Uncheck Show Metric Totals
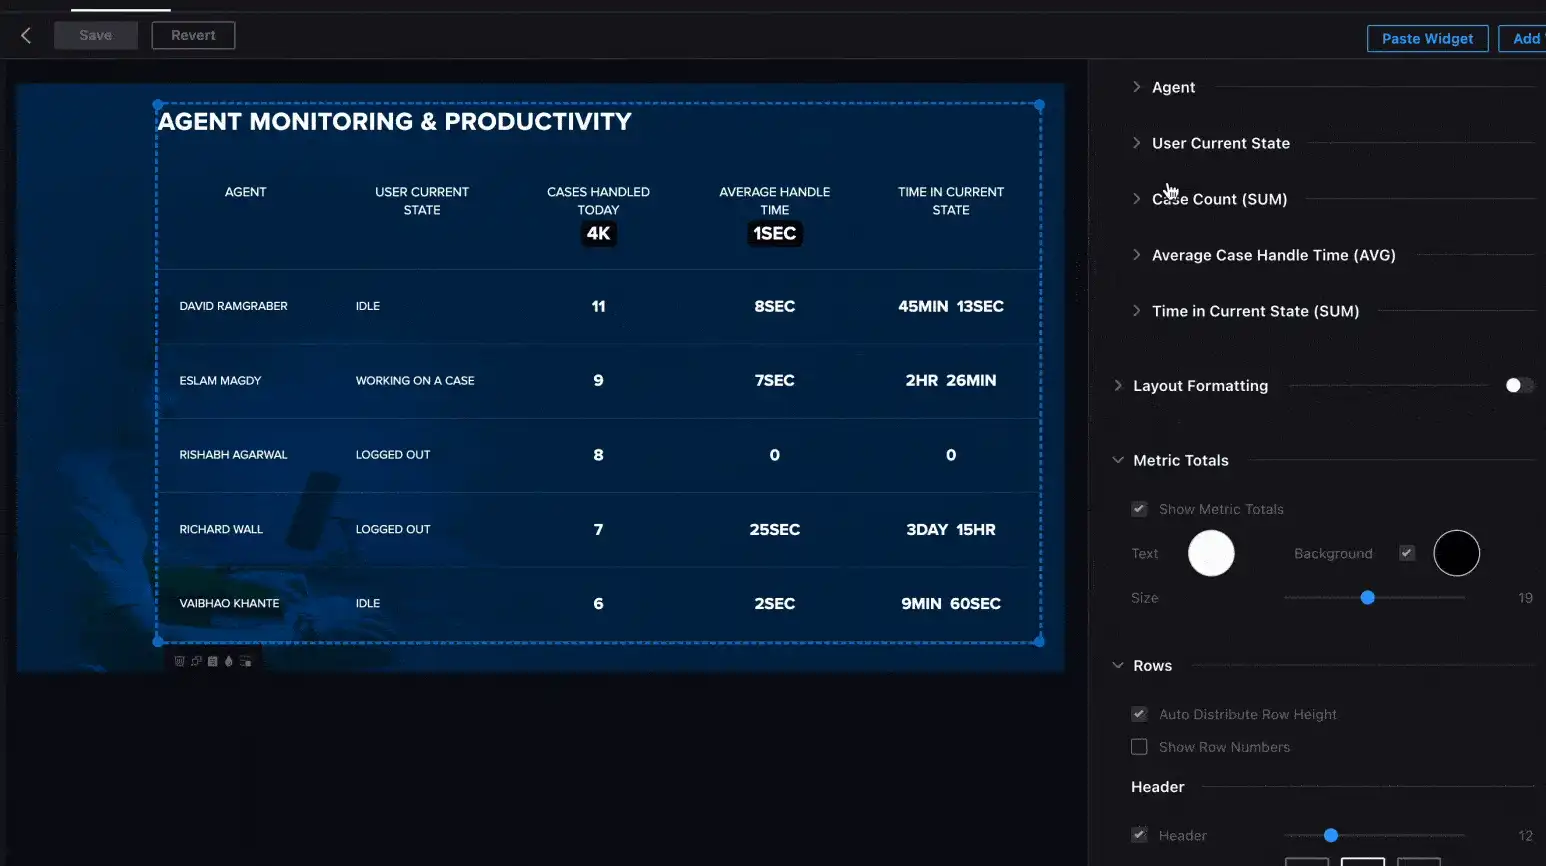 click(x=1139, y=509)
